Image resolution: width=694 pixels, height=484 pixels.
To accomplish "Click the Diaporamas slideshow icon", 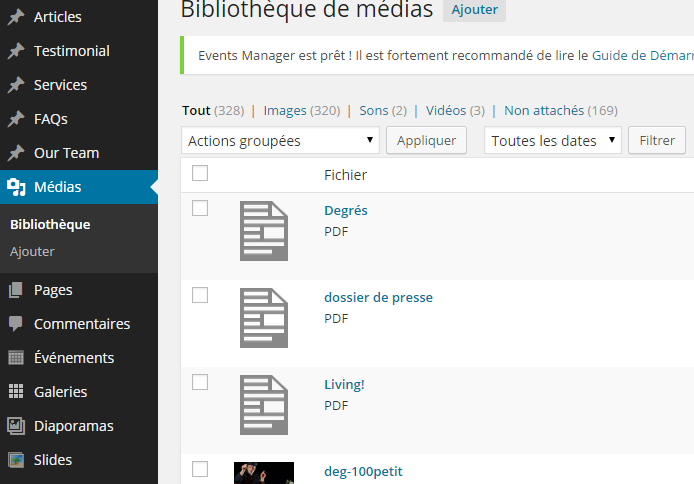I will click(x=16, y=426).
